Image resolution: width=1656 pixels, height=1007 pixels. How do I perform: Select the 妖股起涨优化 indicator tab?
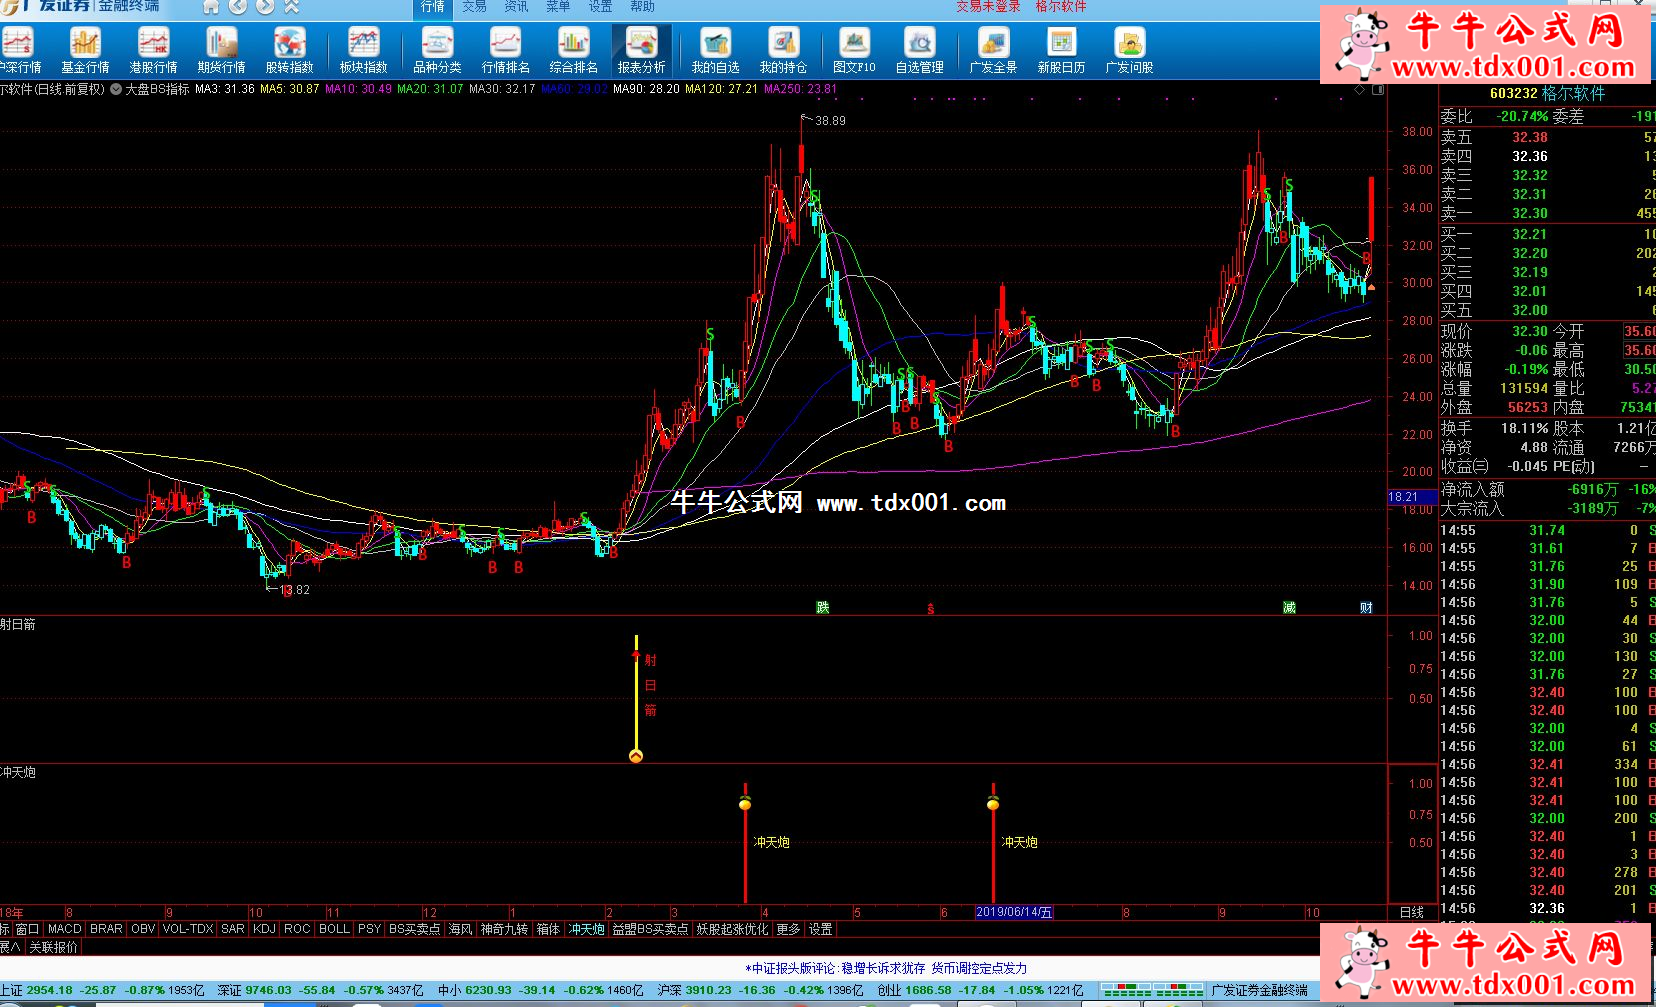coord(733,929)
